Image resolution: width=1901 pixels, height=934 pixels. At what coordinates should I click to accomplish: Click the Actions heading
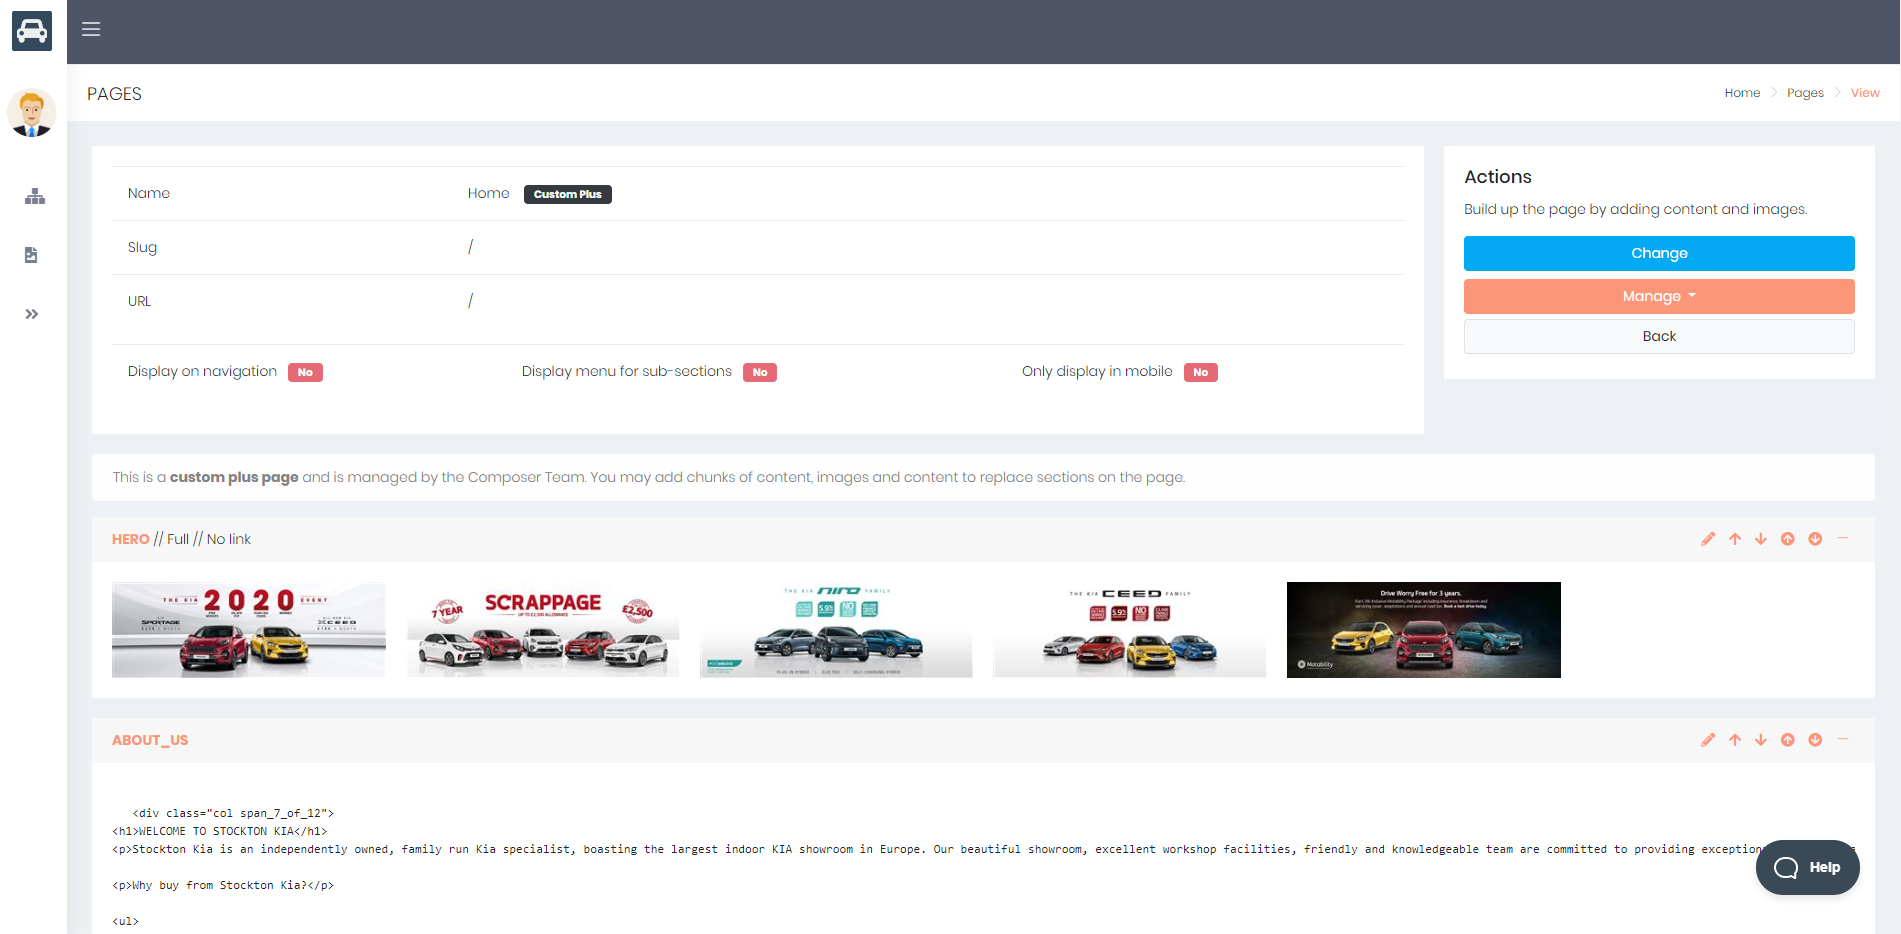(1498, 177)
